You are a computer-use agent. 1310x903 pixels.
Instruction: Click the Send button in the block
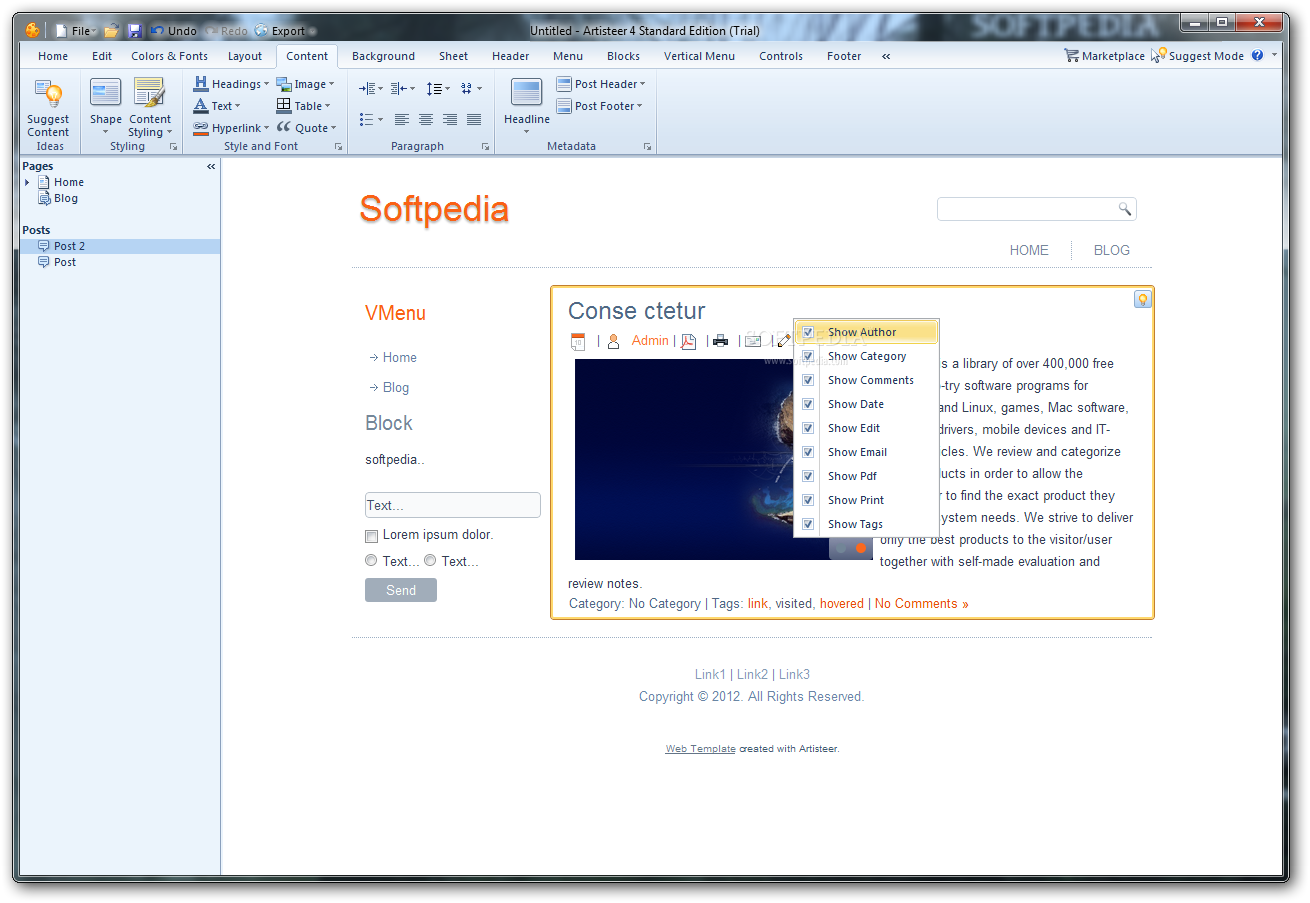point(401,590)
